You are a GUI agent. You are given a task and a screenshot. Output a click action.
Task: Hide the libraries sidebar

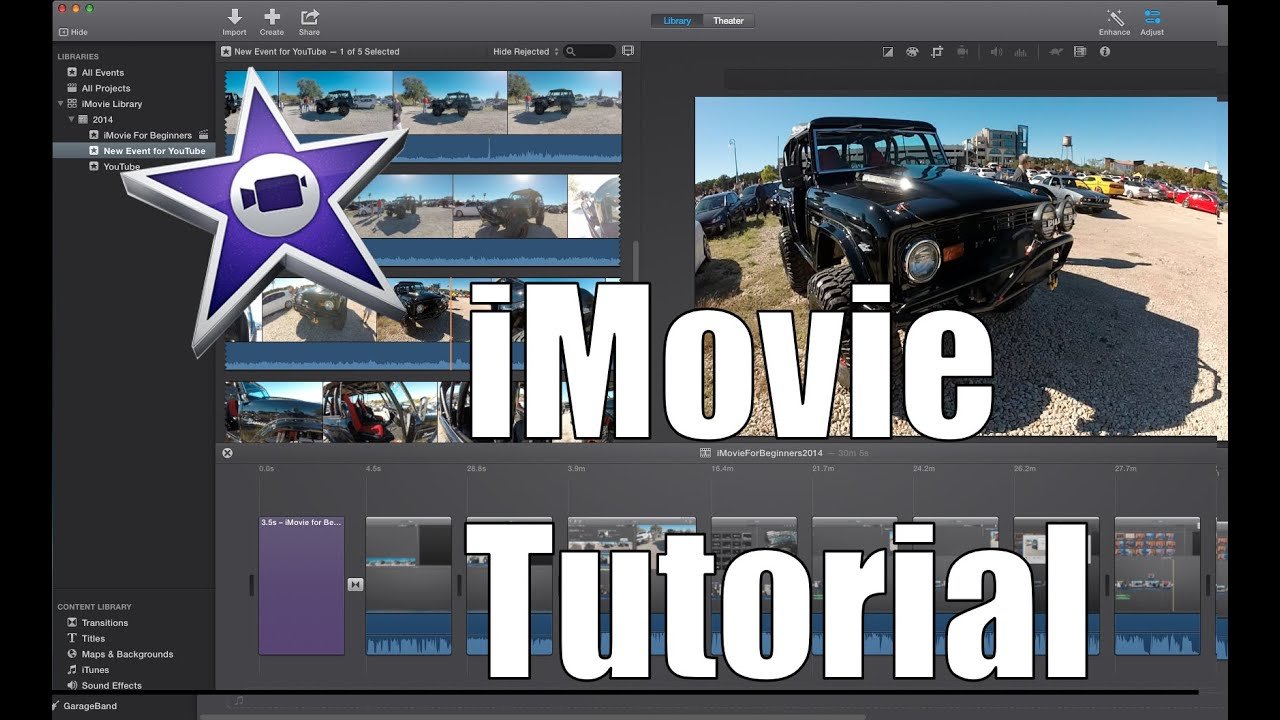pyautogui.click(x=73, y=32)
